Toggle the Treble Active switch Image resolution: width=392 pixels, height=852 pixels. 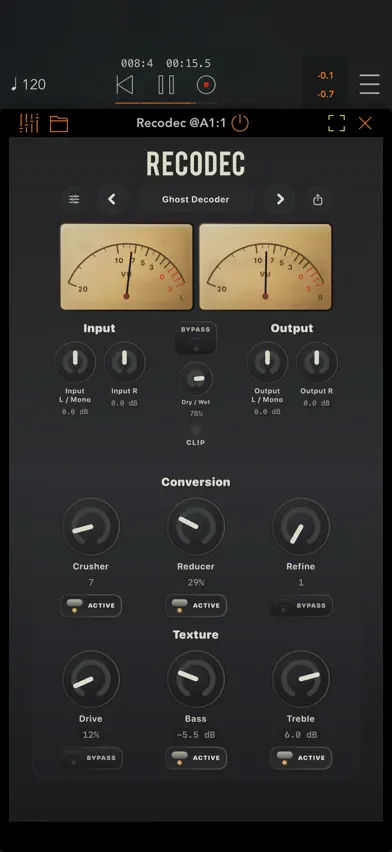click(x=301, y=758)
